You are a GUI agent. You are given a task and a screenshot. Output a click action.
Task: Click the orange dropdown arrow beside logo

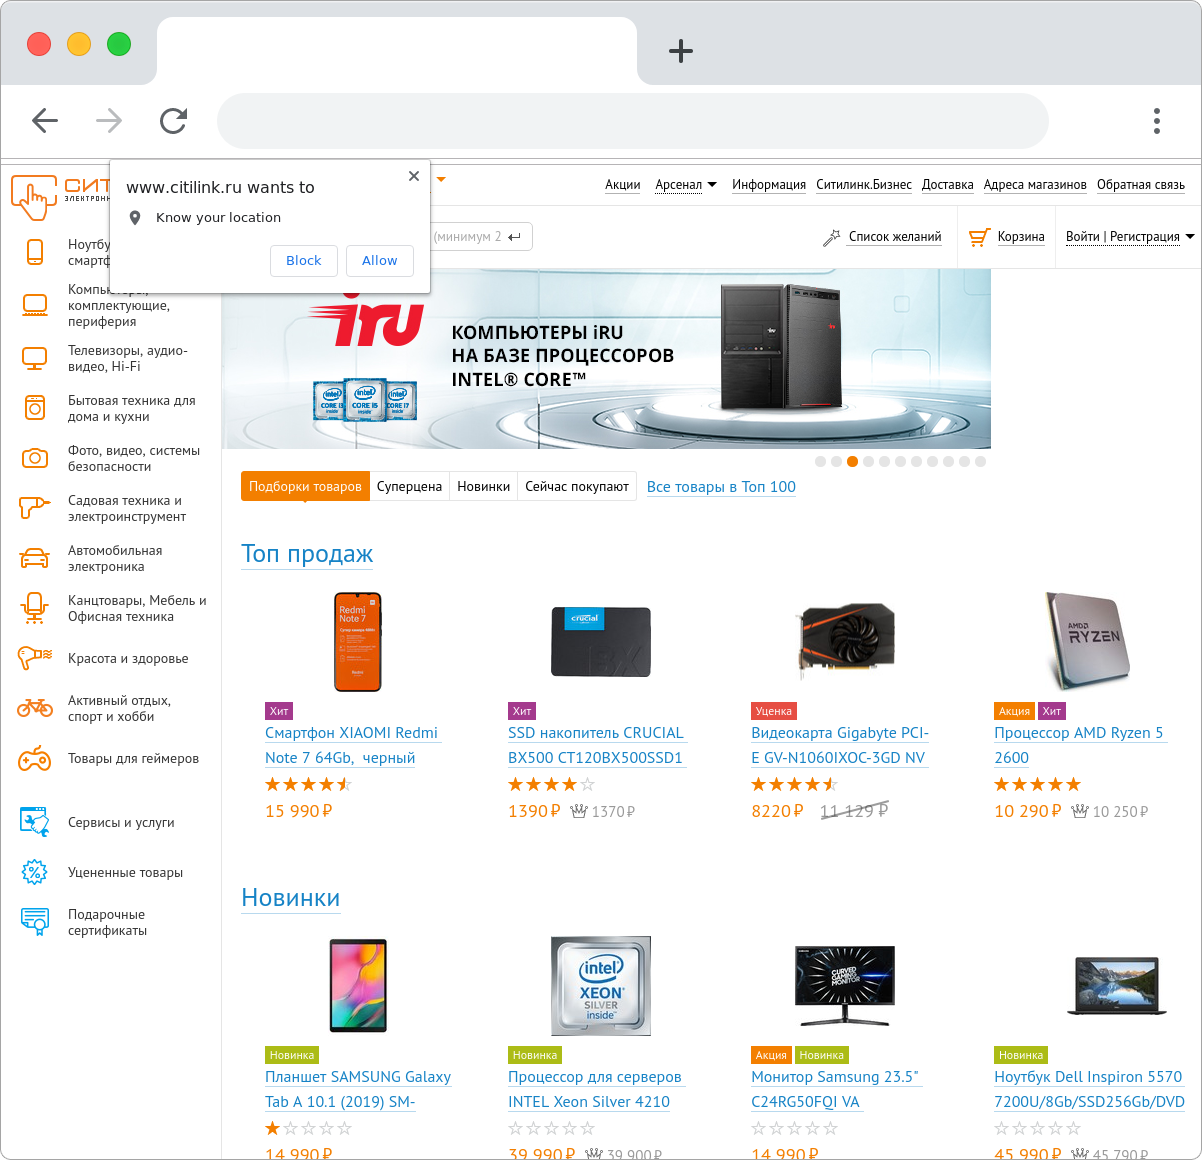click(x=441, y=180)
